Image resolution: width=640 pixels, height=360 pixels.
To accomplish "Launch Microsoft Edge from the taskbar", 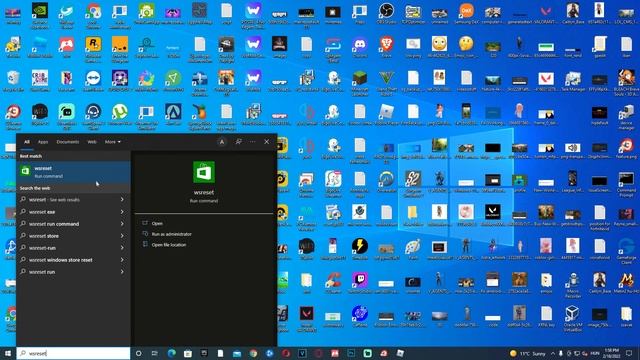I will [171, 353].
